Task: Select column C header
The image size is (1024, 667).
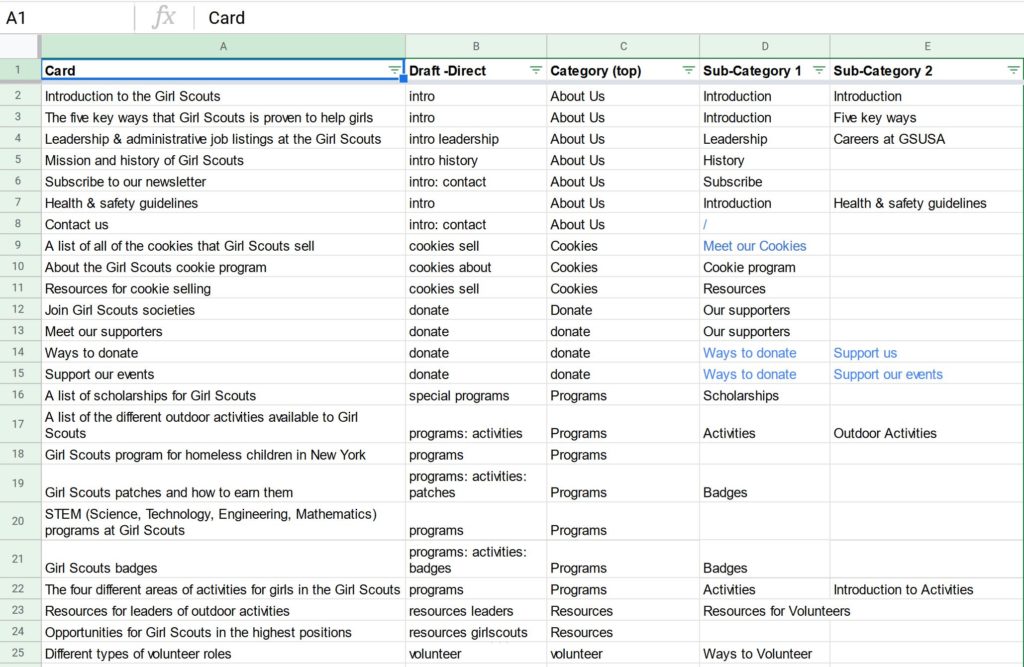Action: (x=623, y=46)
